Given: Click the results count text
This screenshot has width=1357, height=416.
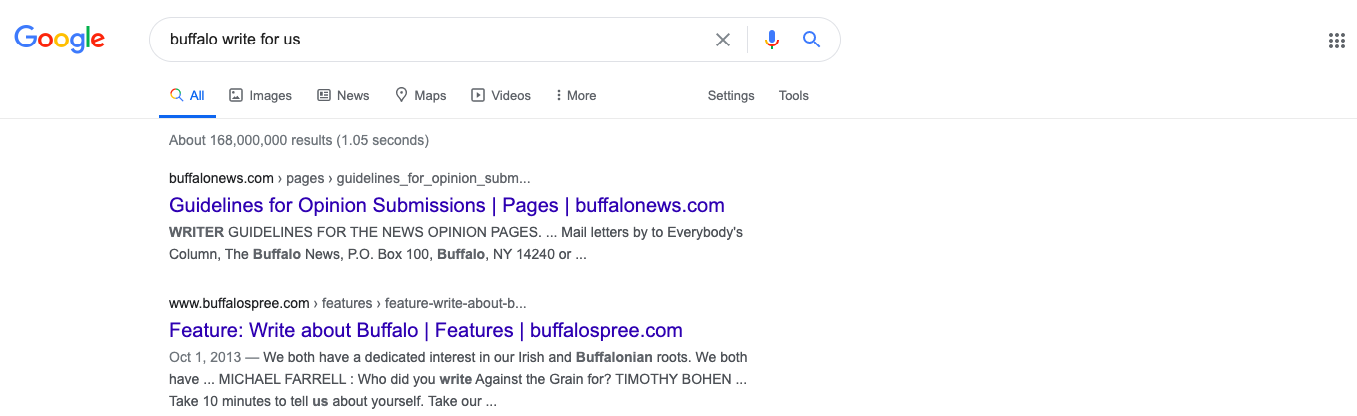Looking at the screenshot, I should coord(299,140).
